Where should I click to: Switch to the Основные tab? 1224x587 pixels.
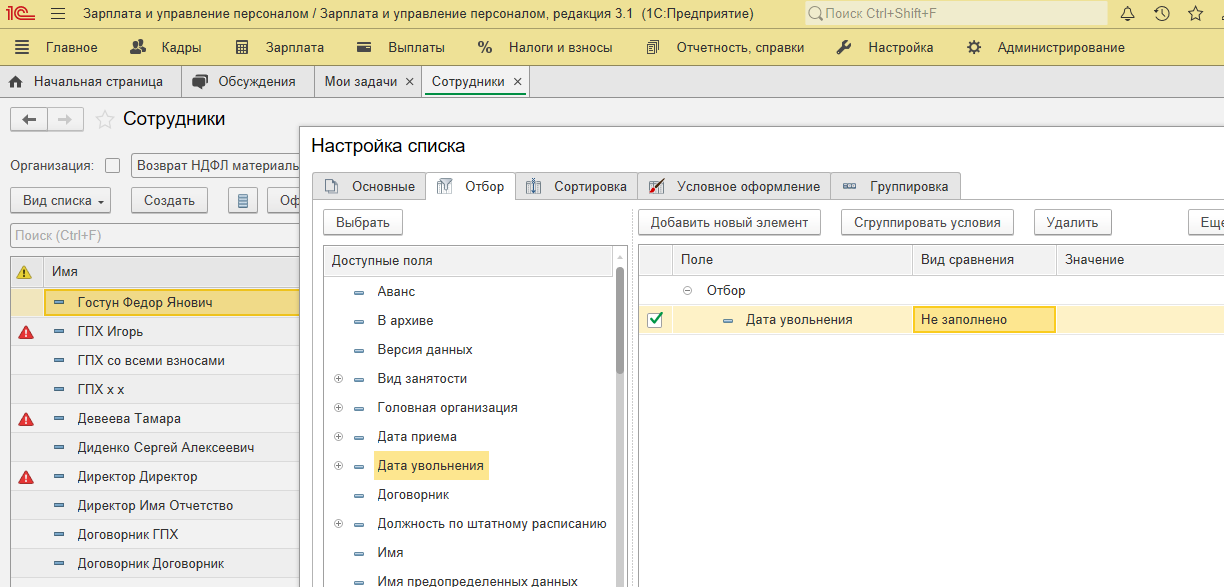[369, 186]
